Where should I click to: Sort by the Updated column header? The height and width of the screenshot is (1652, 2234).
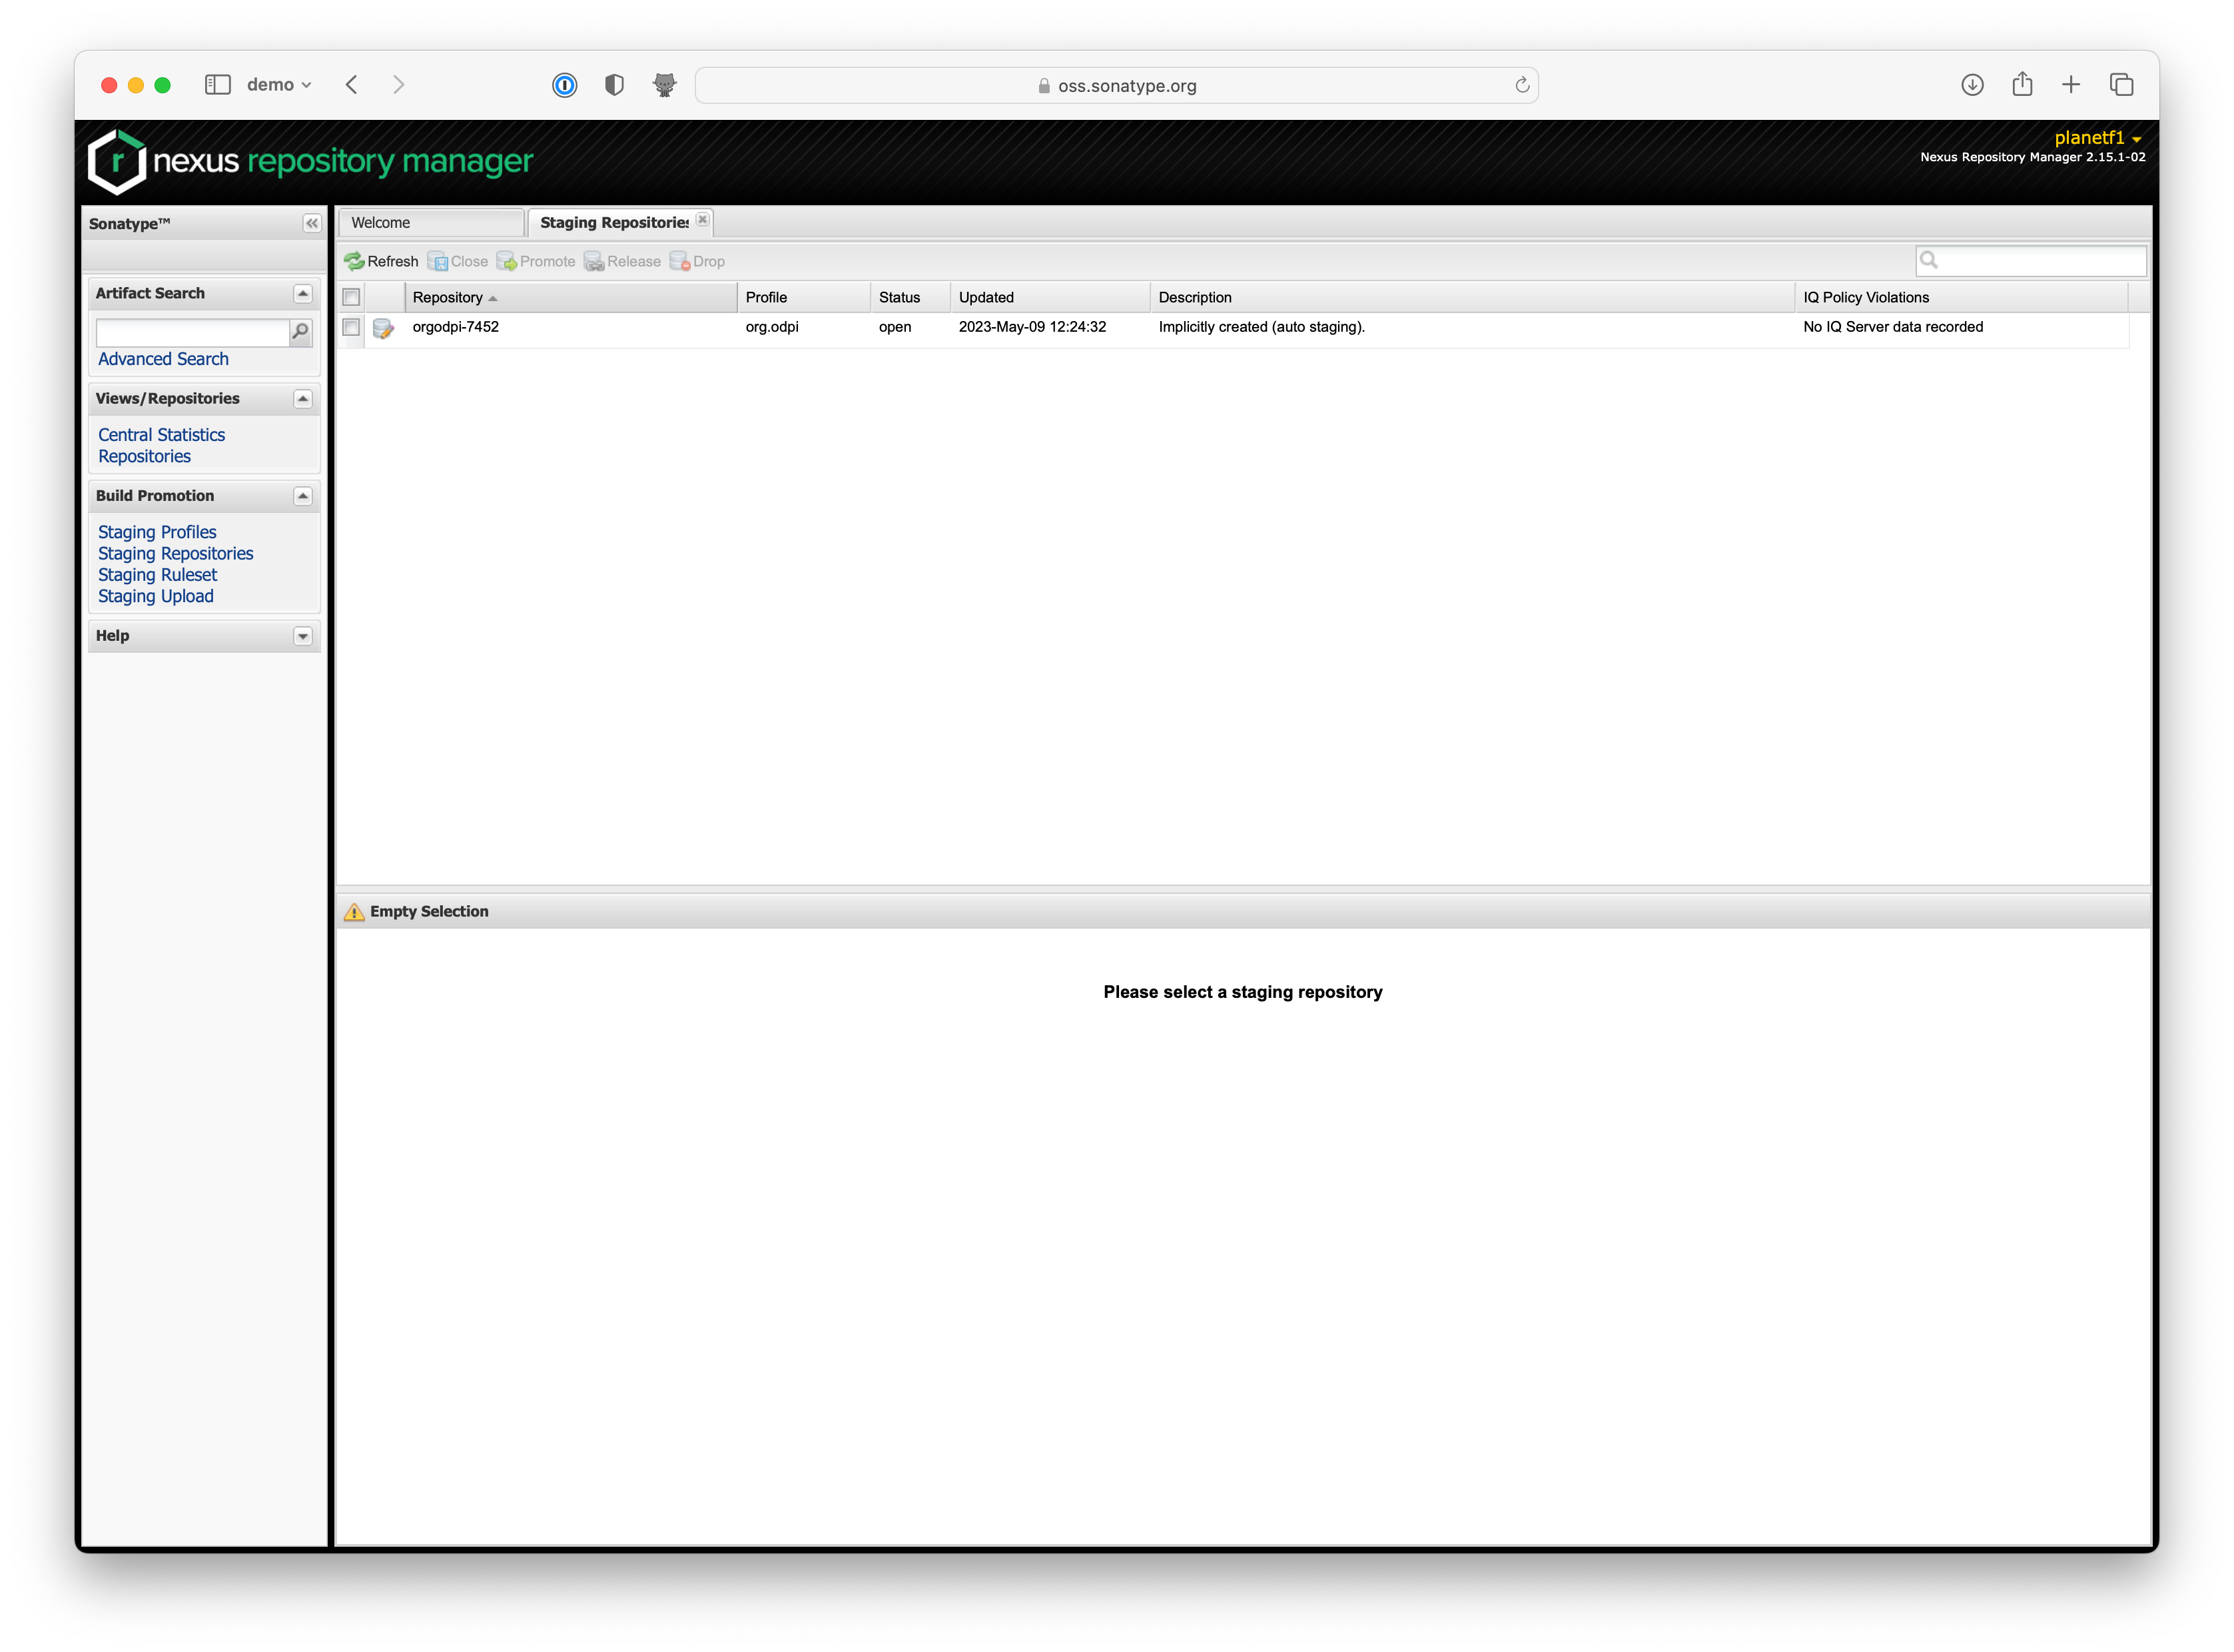pos(1050,297)
